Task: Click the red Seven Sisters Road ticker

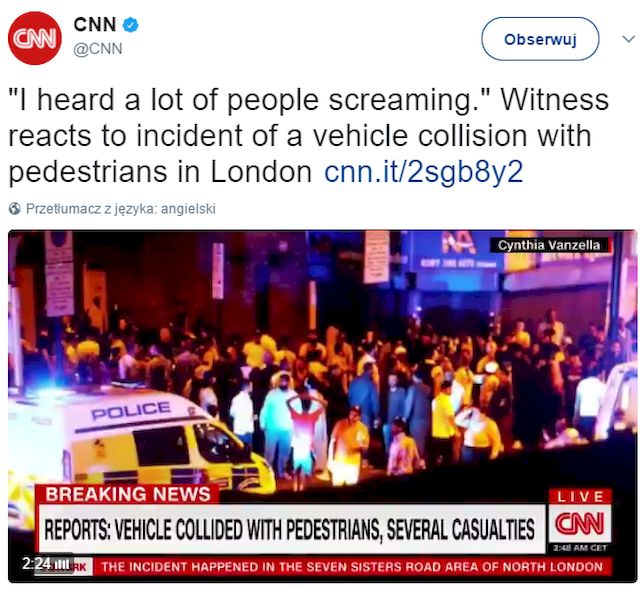Action: pyautogui.click(x=352, y=567)
